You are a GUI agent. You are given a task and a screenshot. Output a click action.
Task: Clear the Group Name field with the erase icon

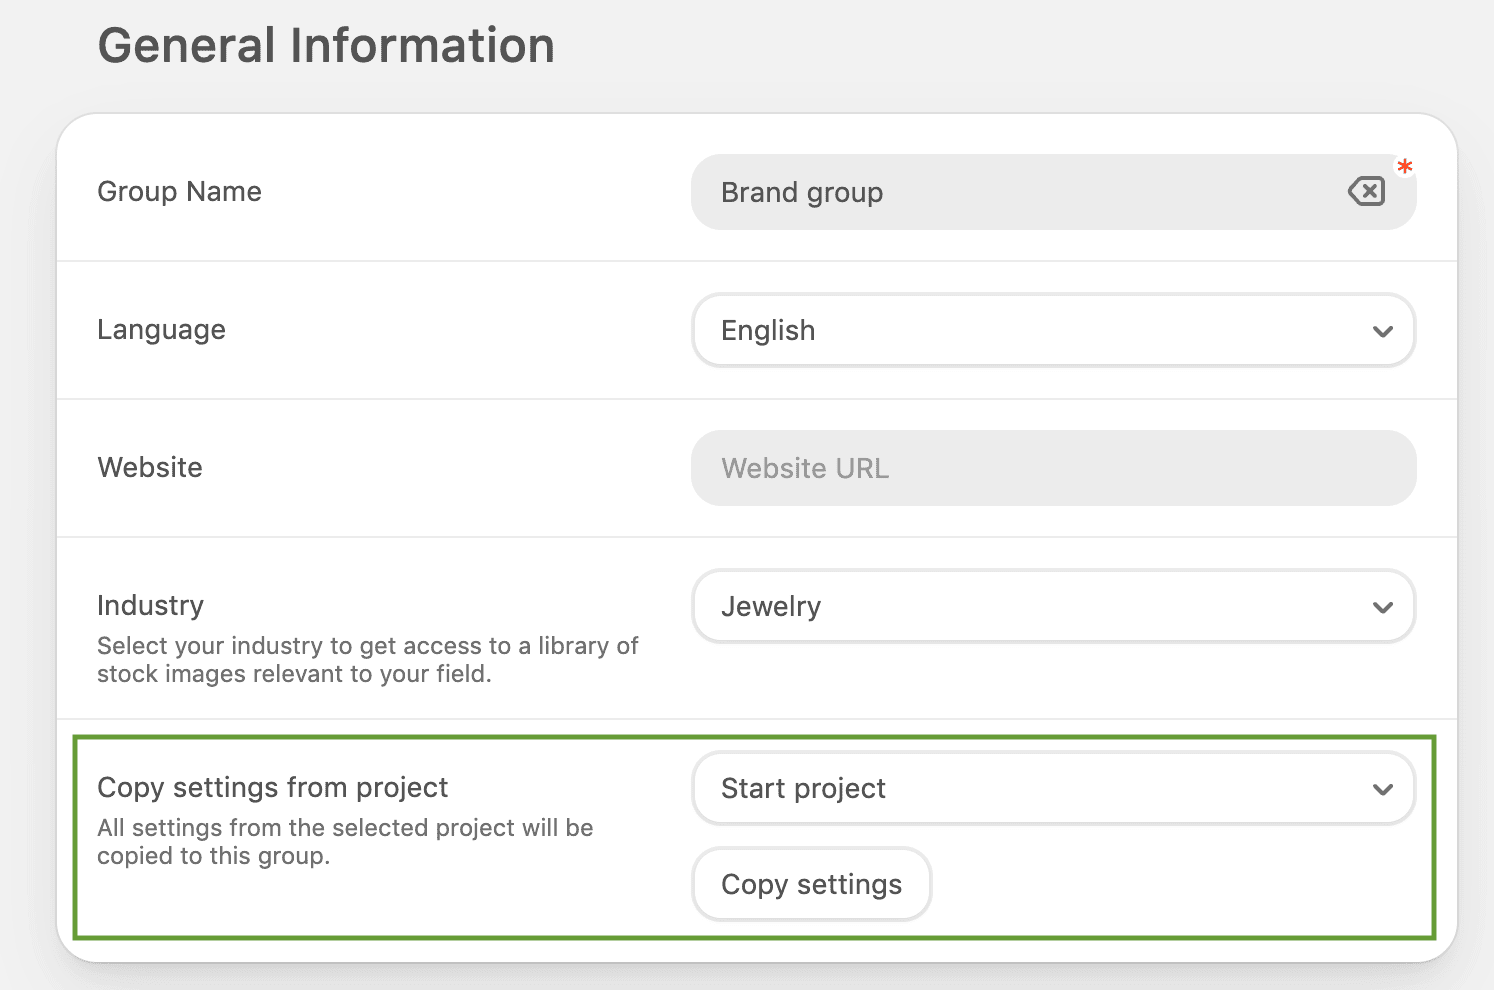(1366, 191)
